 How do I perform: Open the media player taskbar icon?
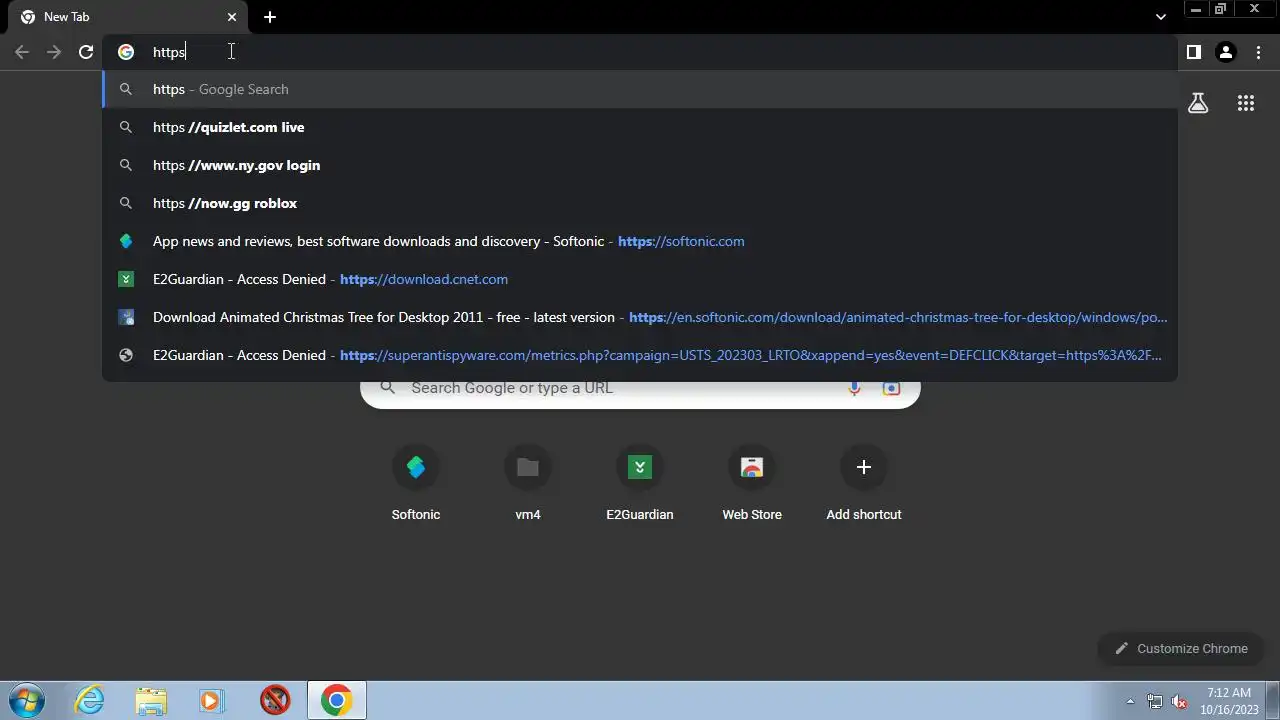click(x=210, y=700)
